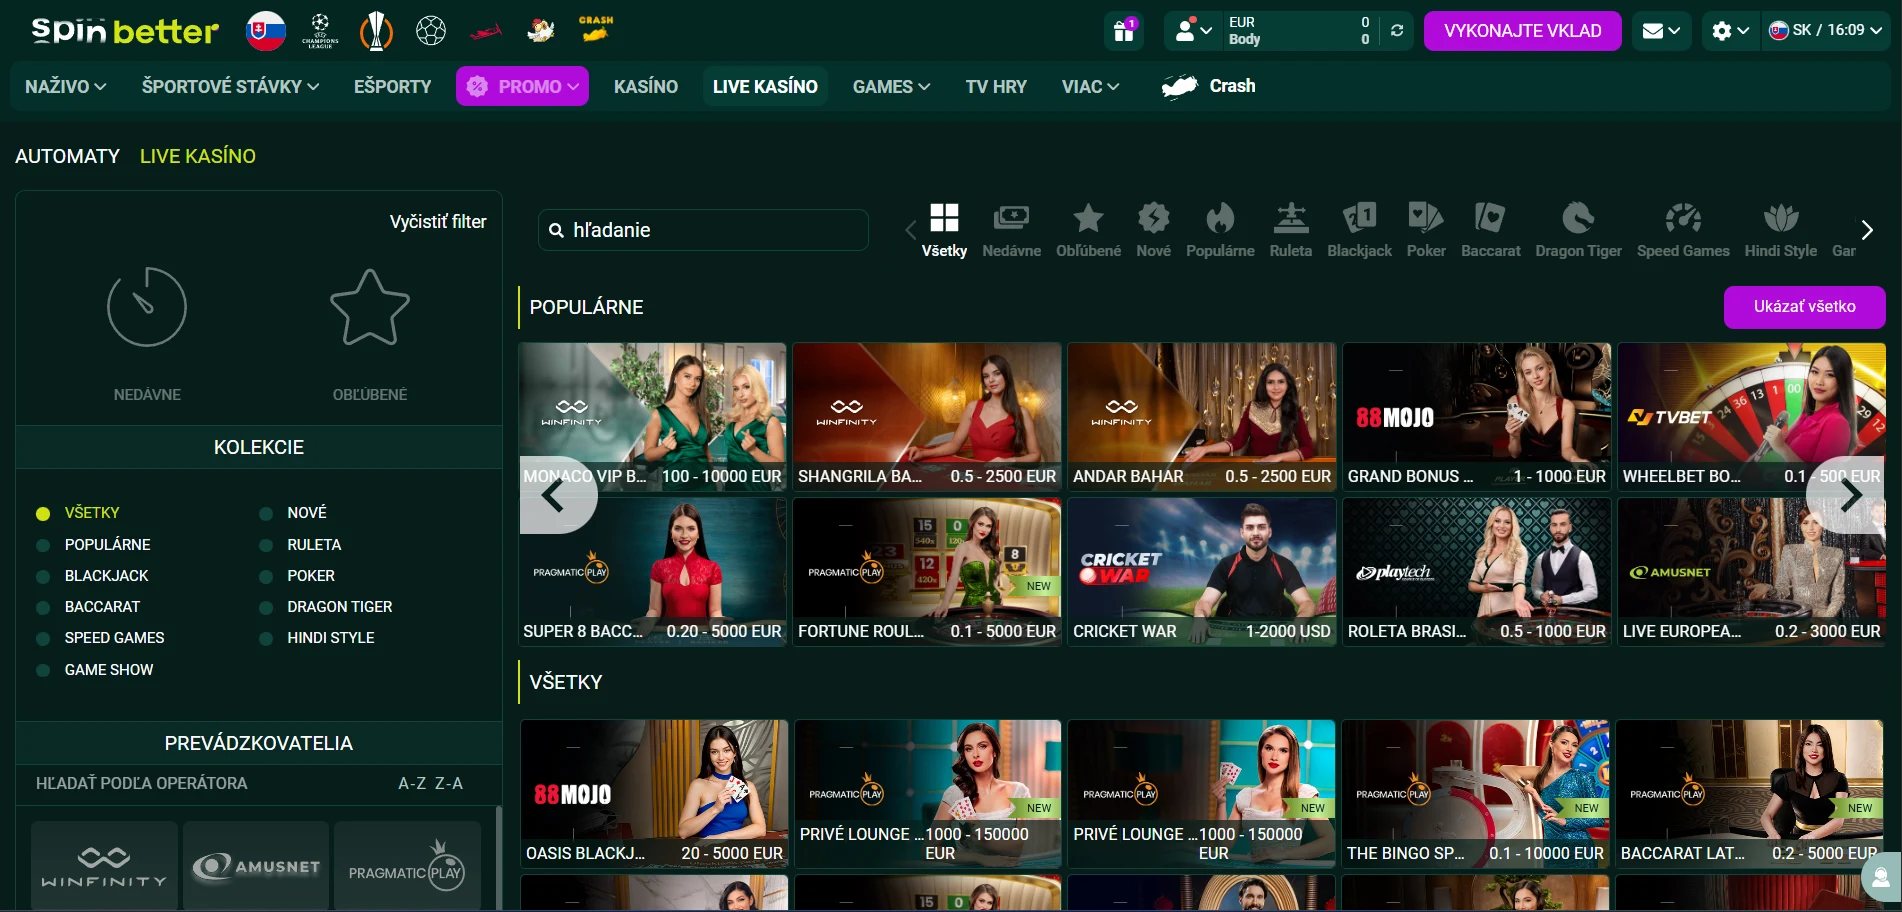Click the Vykonajte vklad button
Viewport: 1902px width, 912px height.
1522,31
